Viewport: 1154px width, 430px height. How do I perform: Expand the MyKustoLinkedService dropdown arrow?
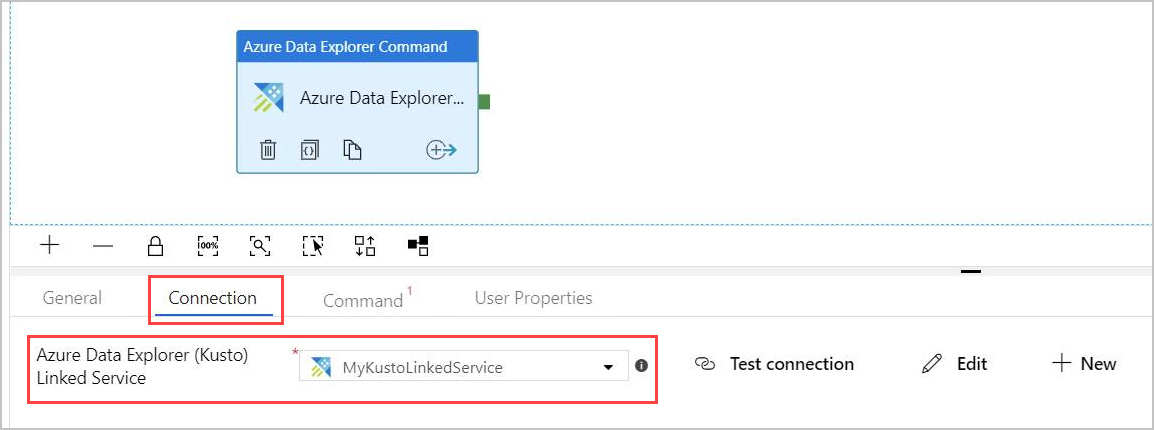[x=608, y=367]
